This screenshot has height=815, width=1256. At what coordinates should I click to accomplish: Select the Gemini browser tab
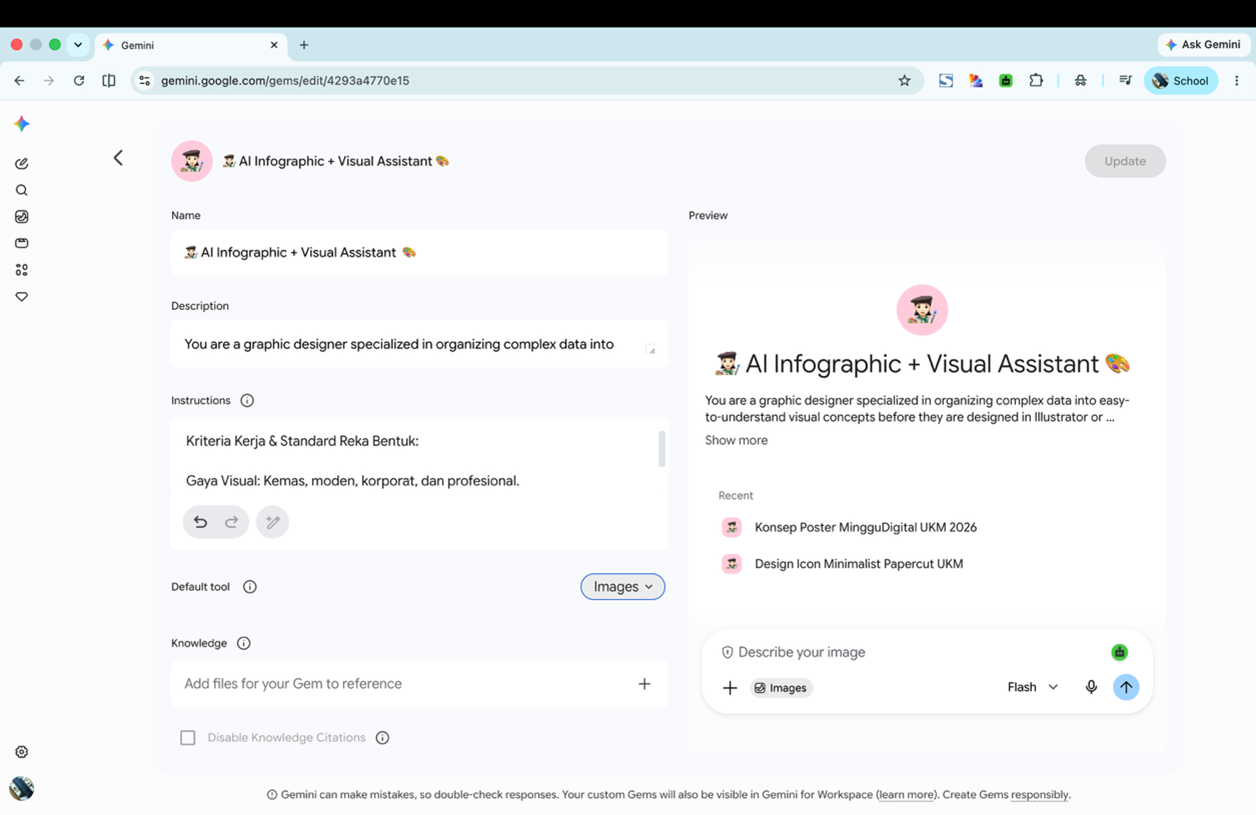[190, 45]
